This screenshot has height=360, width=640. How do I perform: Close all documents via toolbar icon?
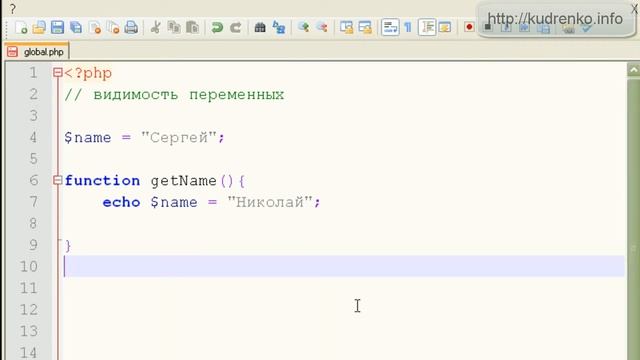pyautogui.click(x=113, y=28)
